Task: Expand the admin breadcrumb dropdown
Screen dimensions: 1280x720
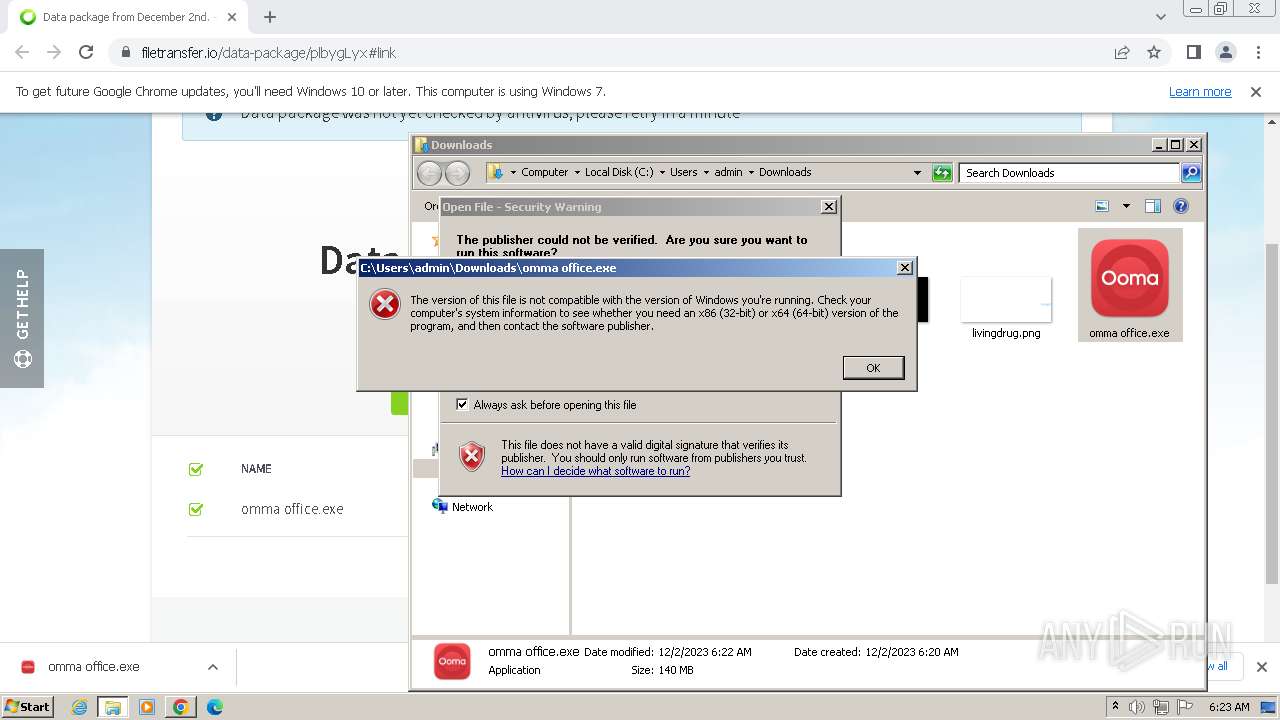Action: pyautogui.click(x=751, y=172)
